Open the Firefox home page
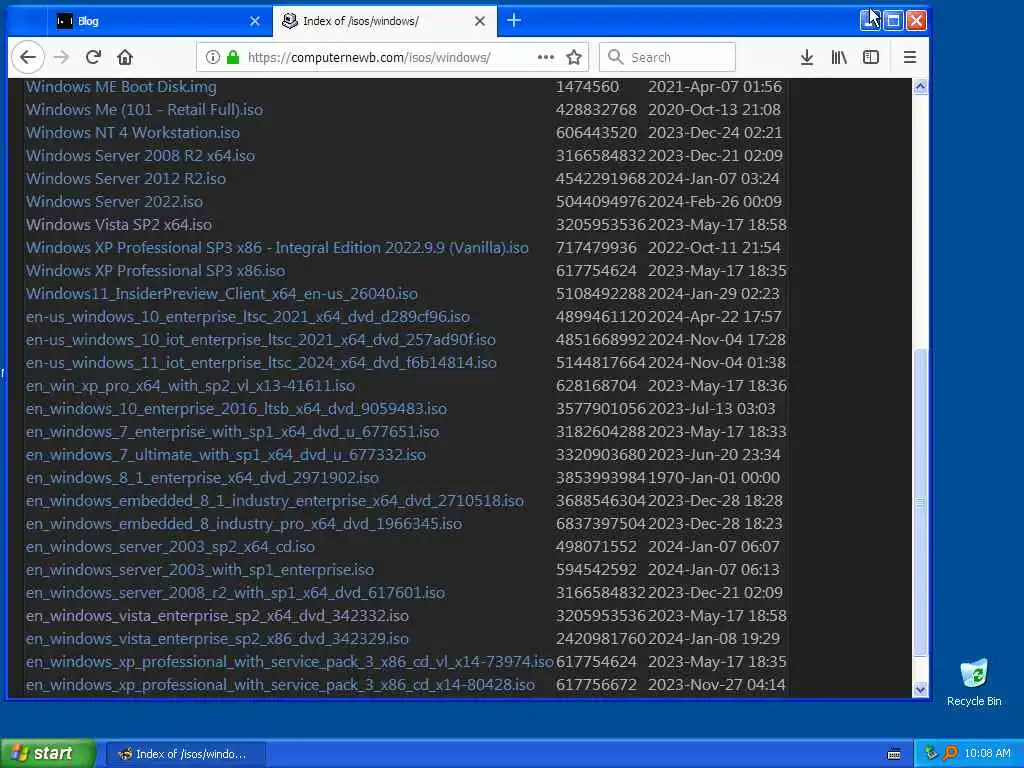The image size is (1024, 768). [125, 57]
